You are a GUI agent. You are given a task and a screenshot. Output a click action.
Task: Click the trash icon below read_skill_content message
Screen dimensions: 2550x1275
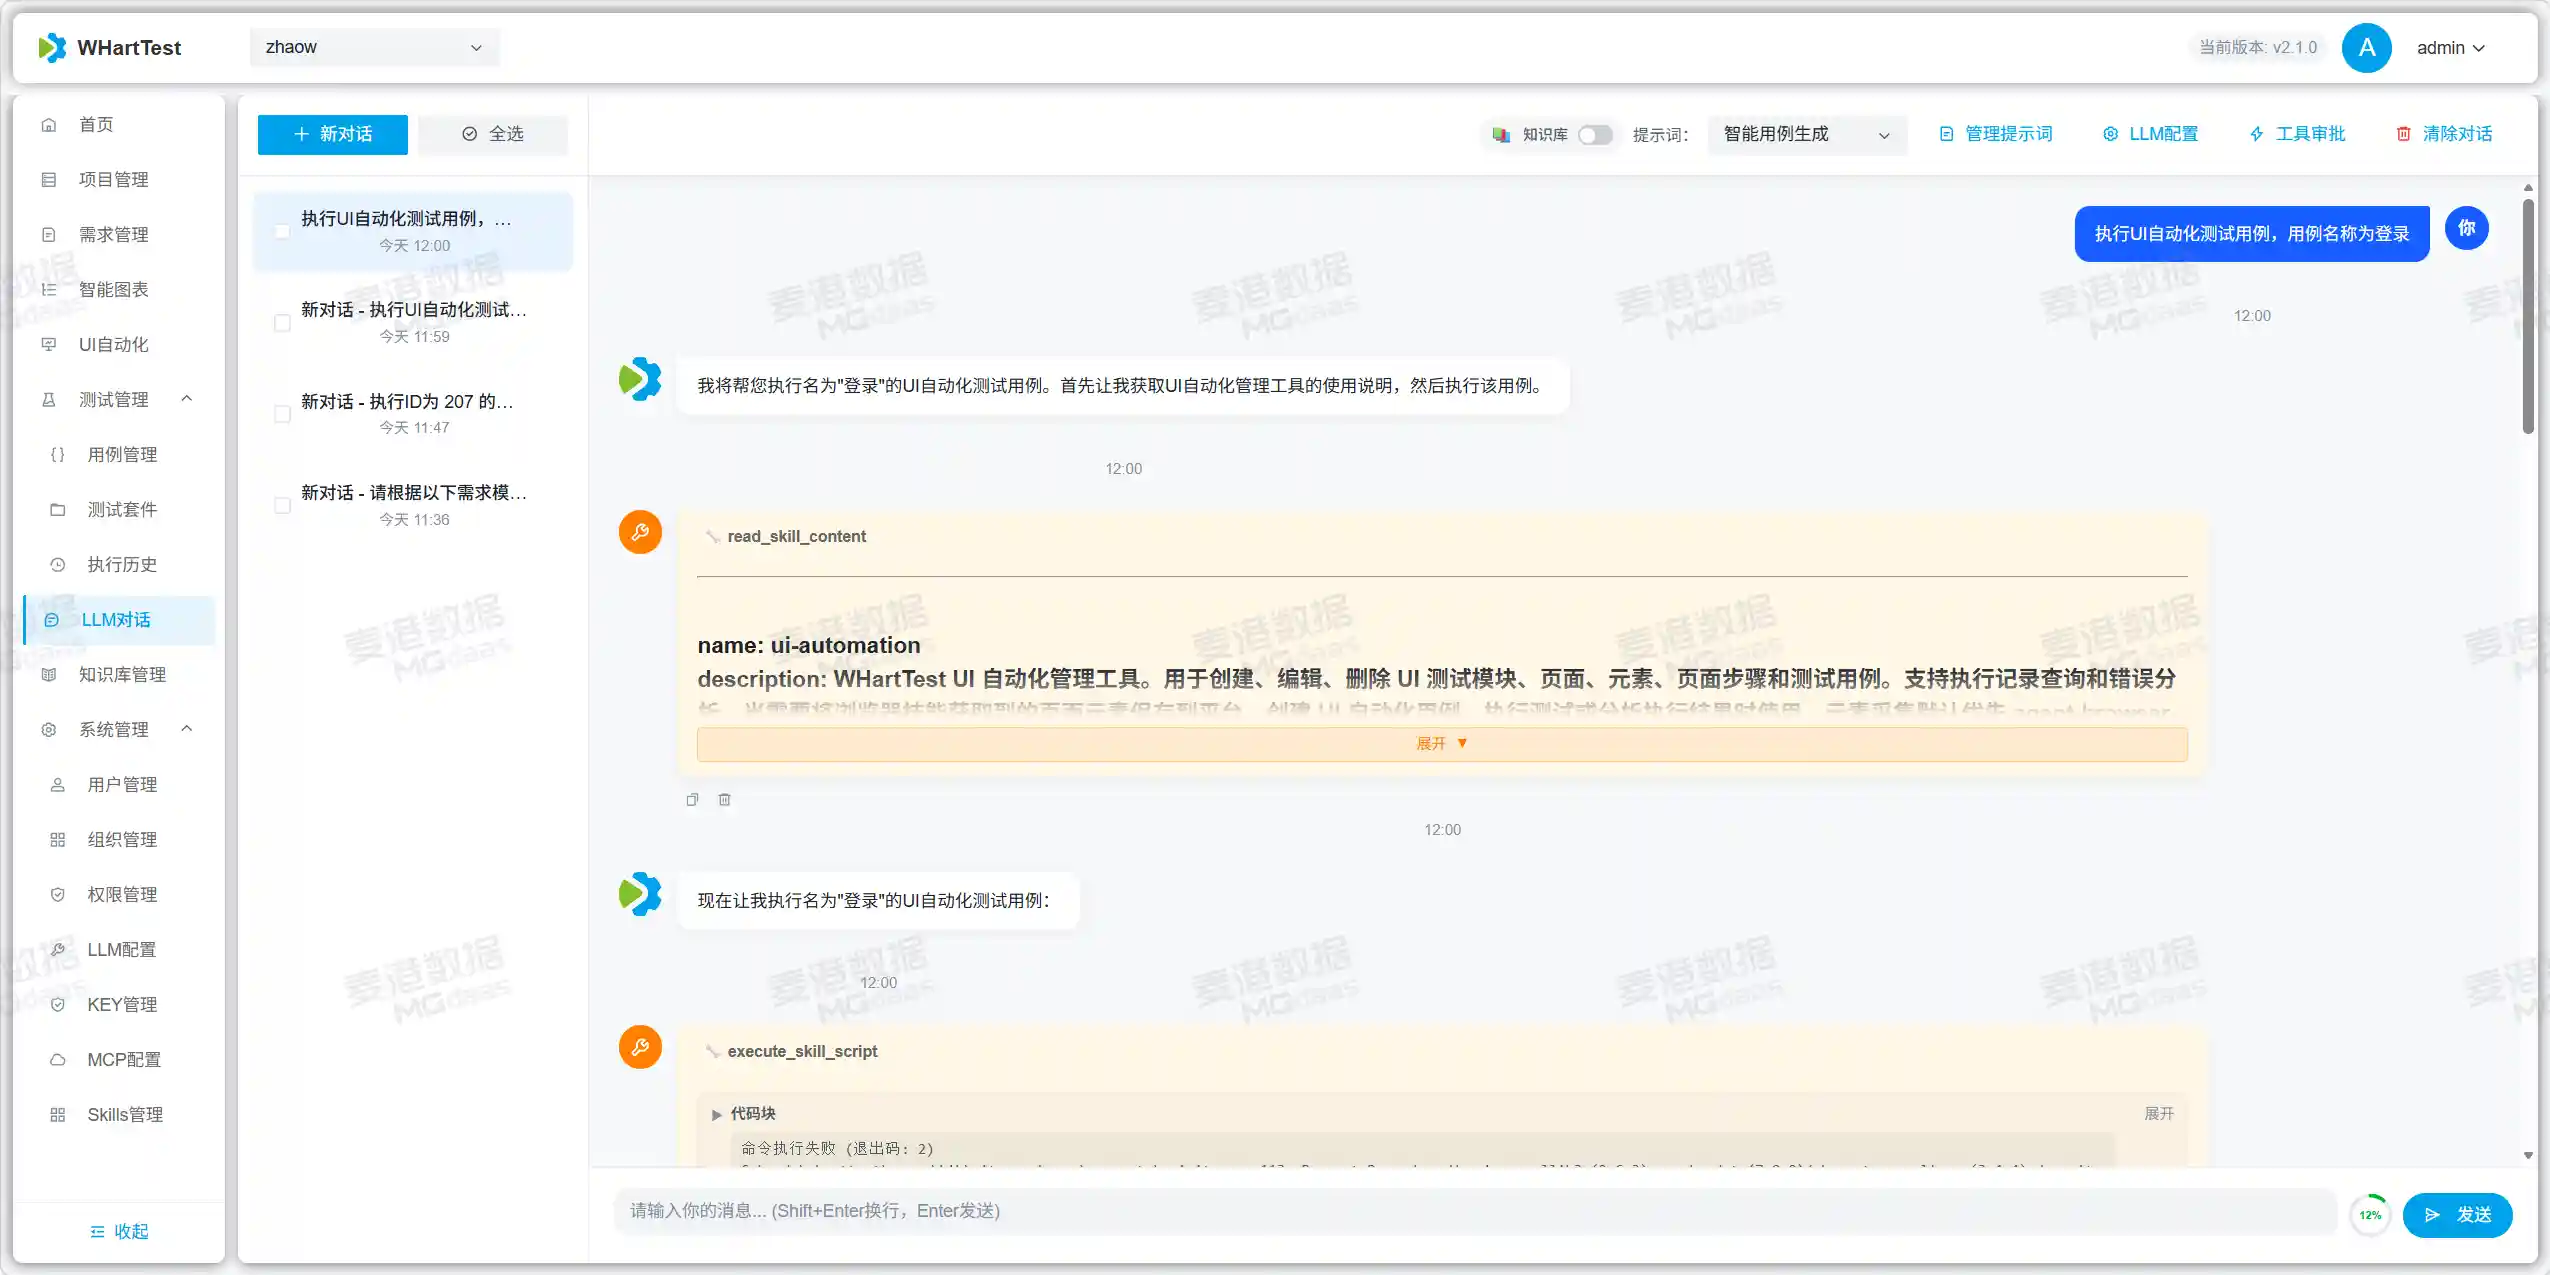pos(725,799)
